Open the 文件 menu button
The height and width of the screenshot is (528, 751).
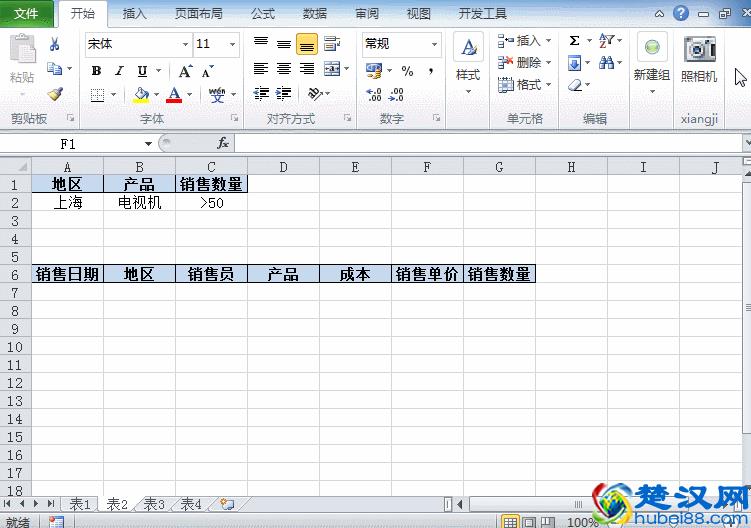tap(27, 14)
